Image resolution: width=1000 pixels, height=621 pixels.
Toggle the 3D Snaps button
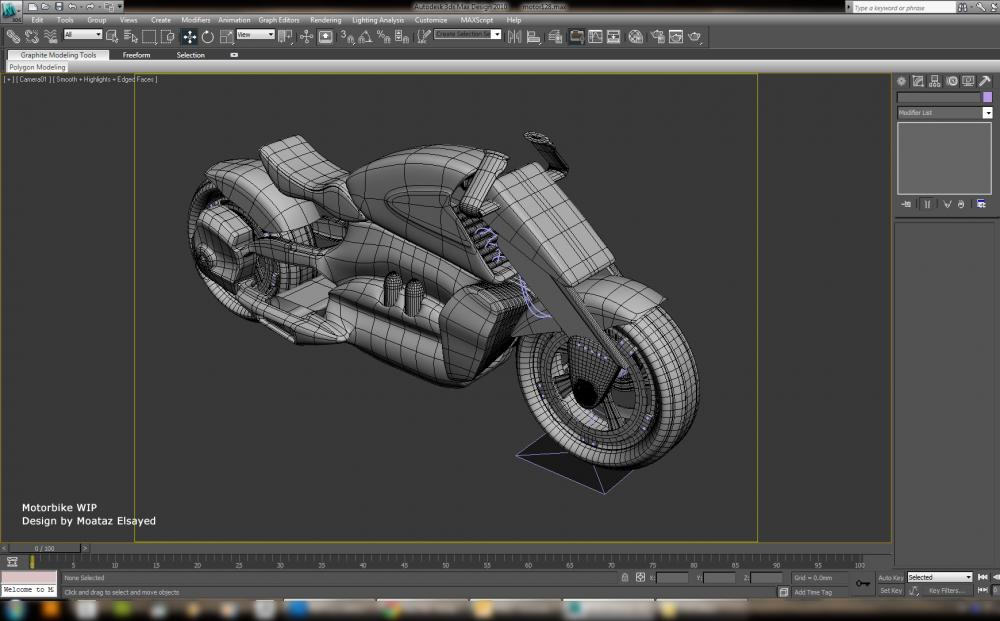[x=347, y=37]
